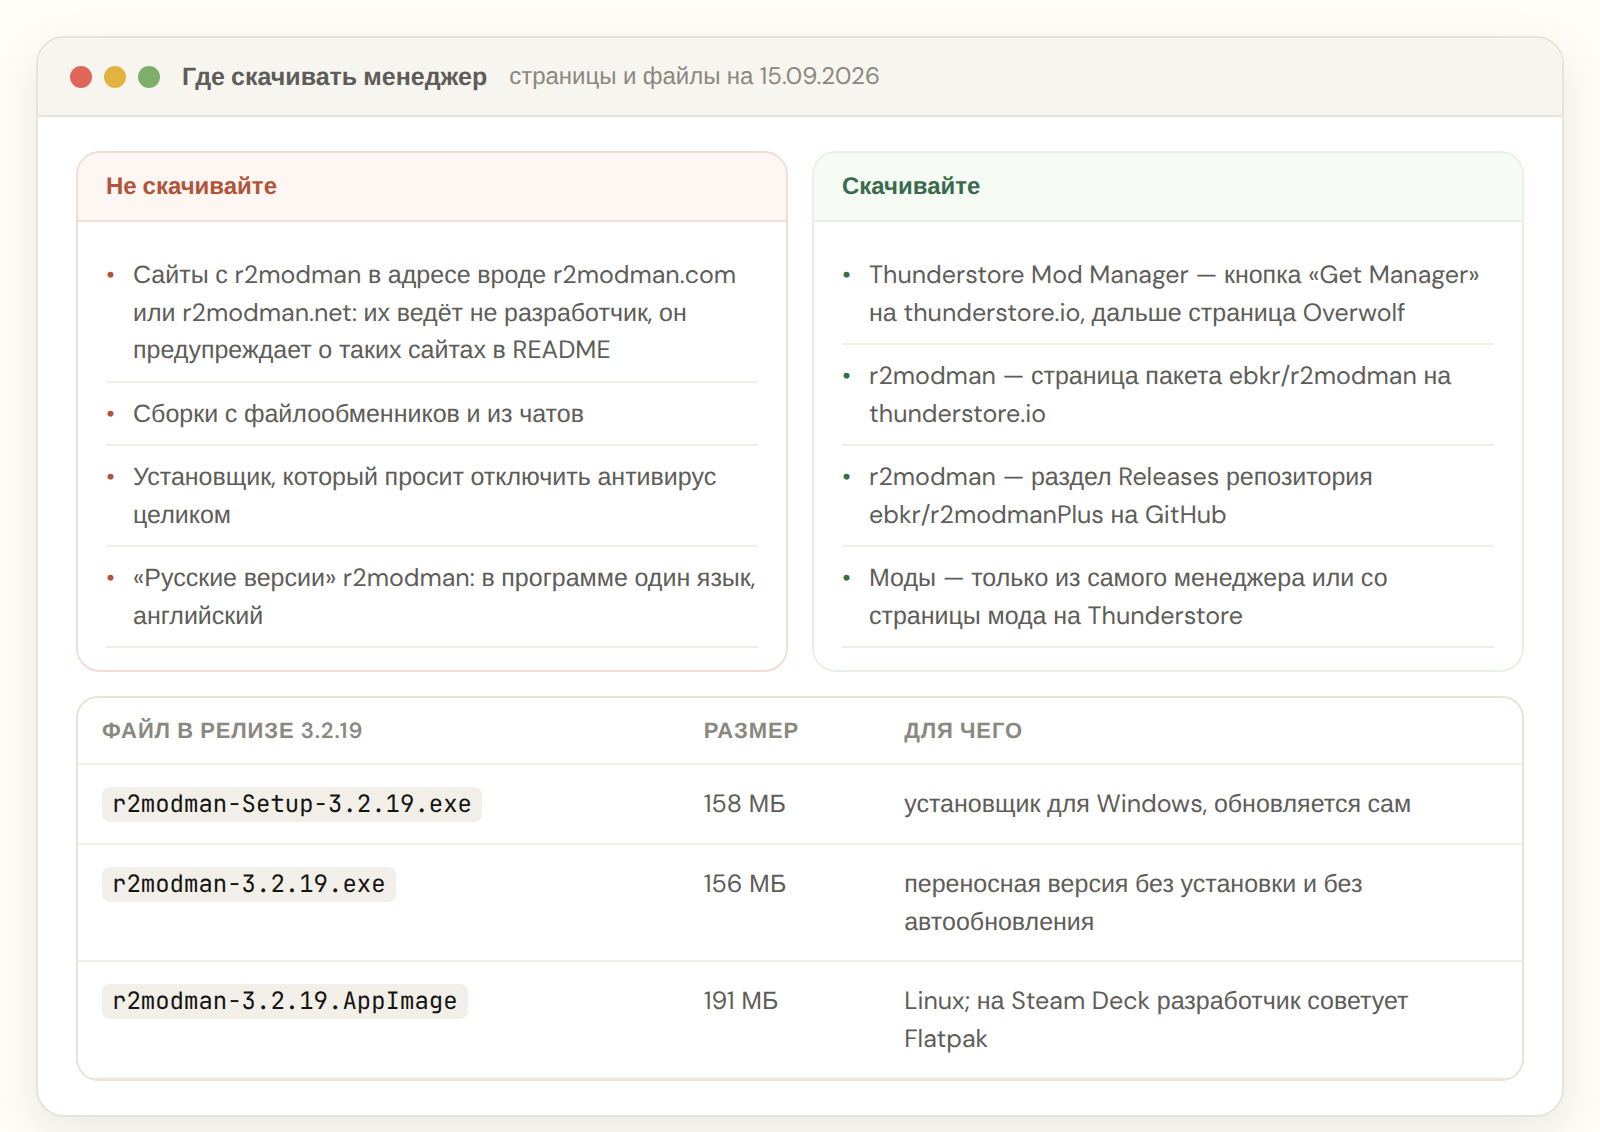1600x1132 pixels.
Task: Select the Linux Steam Deck Flatpak description
Action: 1156,1020
